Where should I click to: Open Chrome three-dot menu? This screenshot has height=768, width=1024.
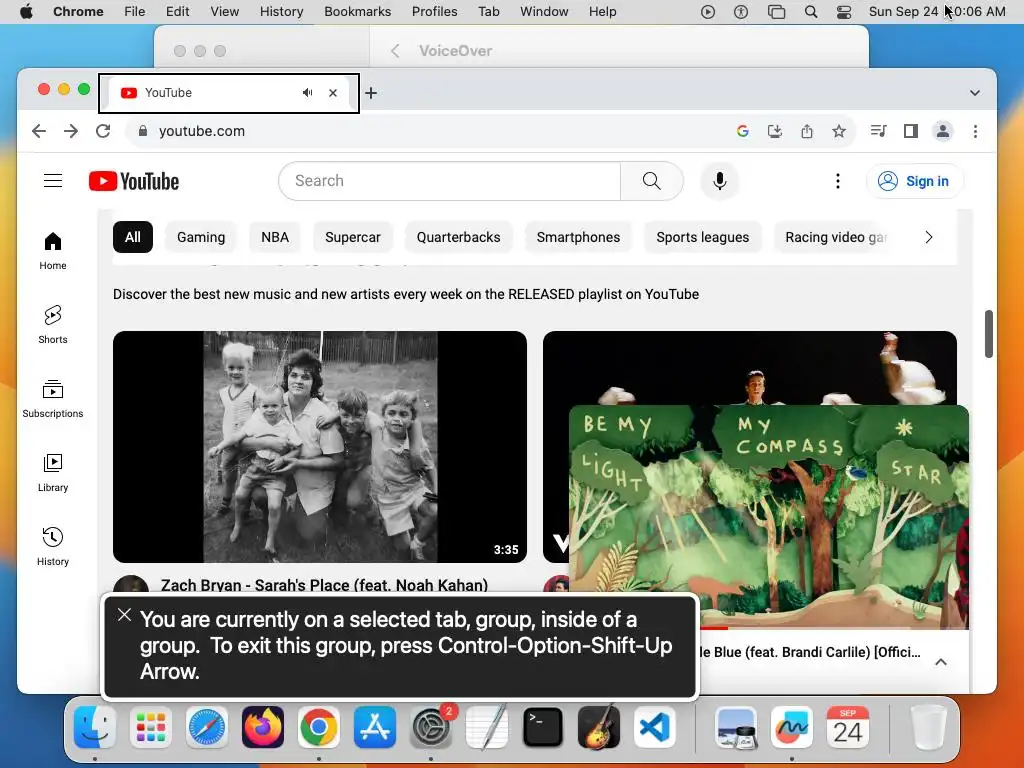(976, 131)
